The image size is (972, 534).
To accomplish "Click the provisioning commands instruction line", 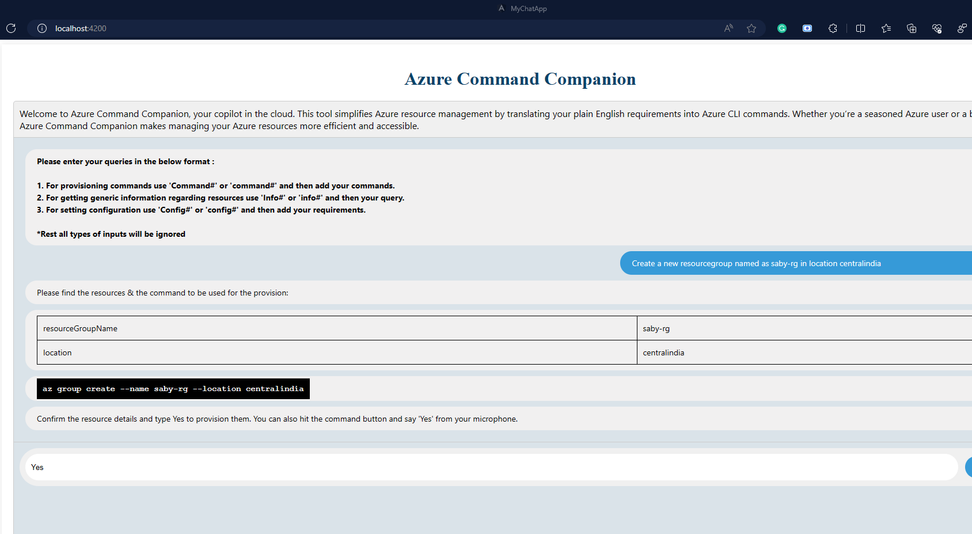I will coord(216,185).
